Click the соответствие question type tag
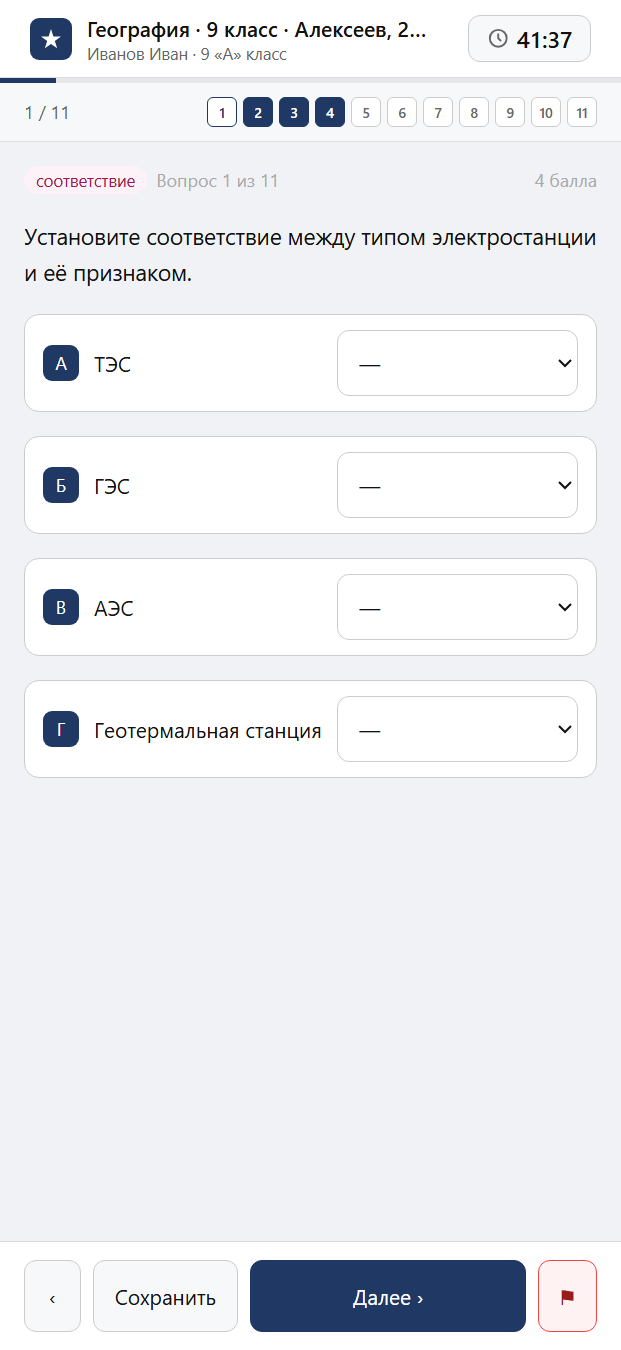This screenshot has width=621, height=1350. 85,181
